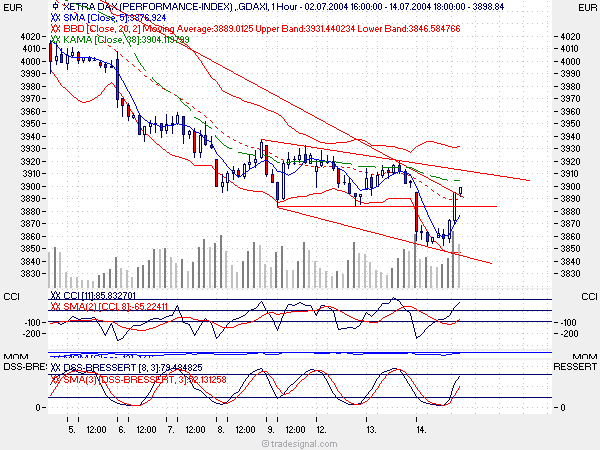
Task: Click the 14. date label on the time axis
Action: (421, 430)
